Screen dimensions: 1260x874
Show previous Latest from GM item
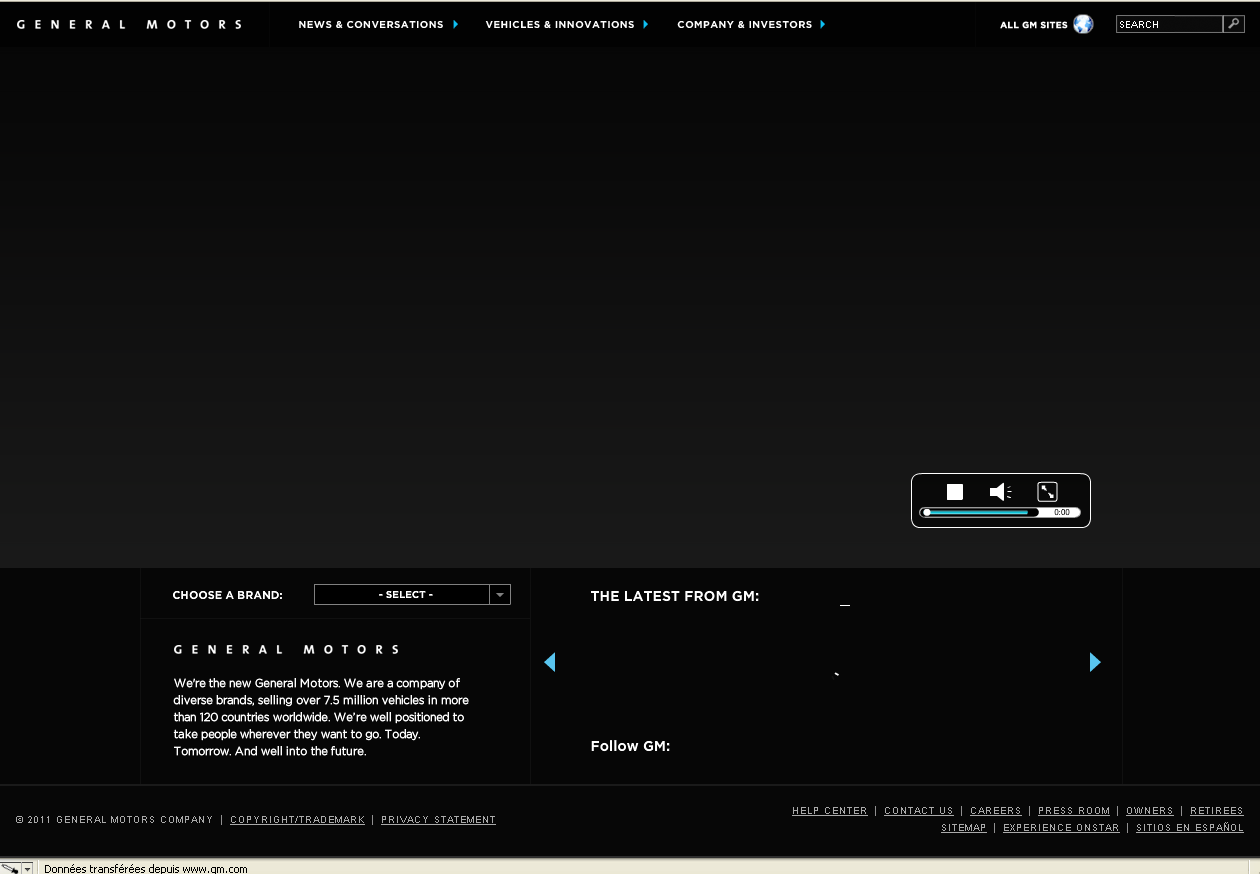[549, 662]
